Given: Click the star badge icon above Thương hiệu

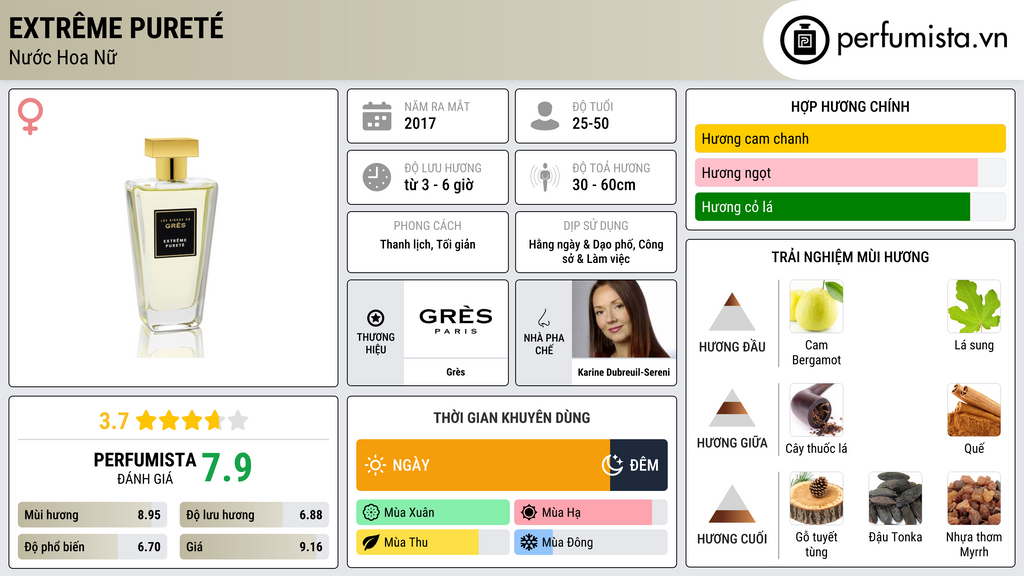Looking at the screenshot, I should coord(376,318).
